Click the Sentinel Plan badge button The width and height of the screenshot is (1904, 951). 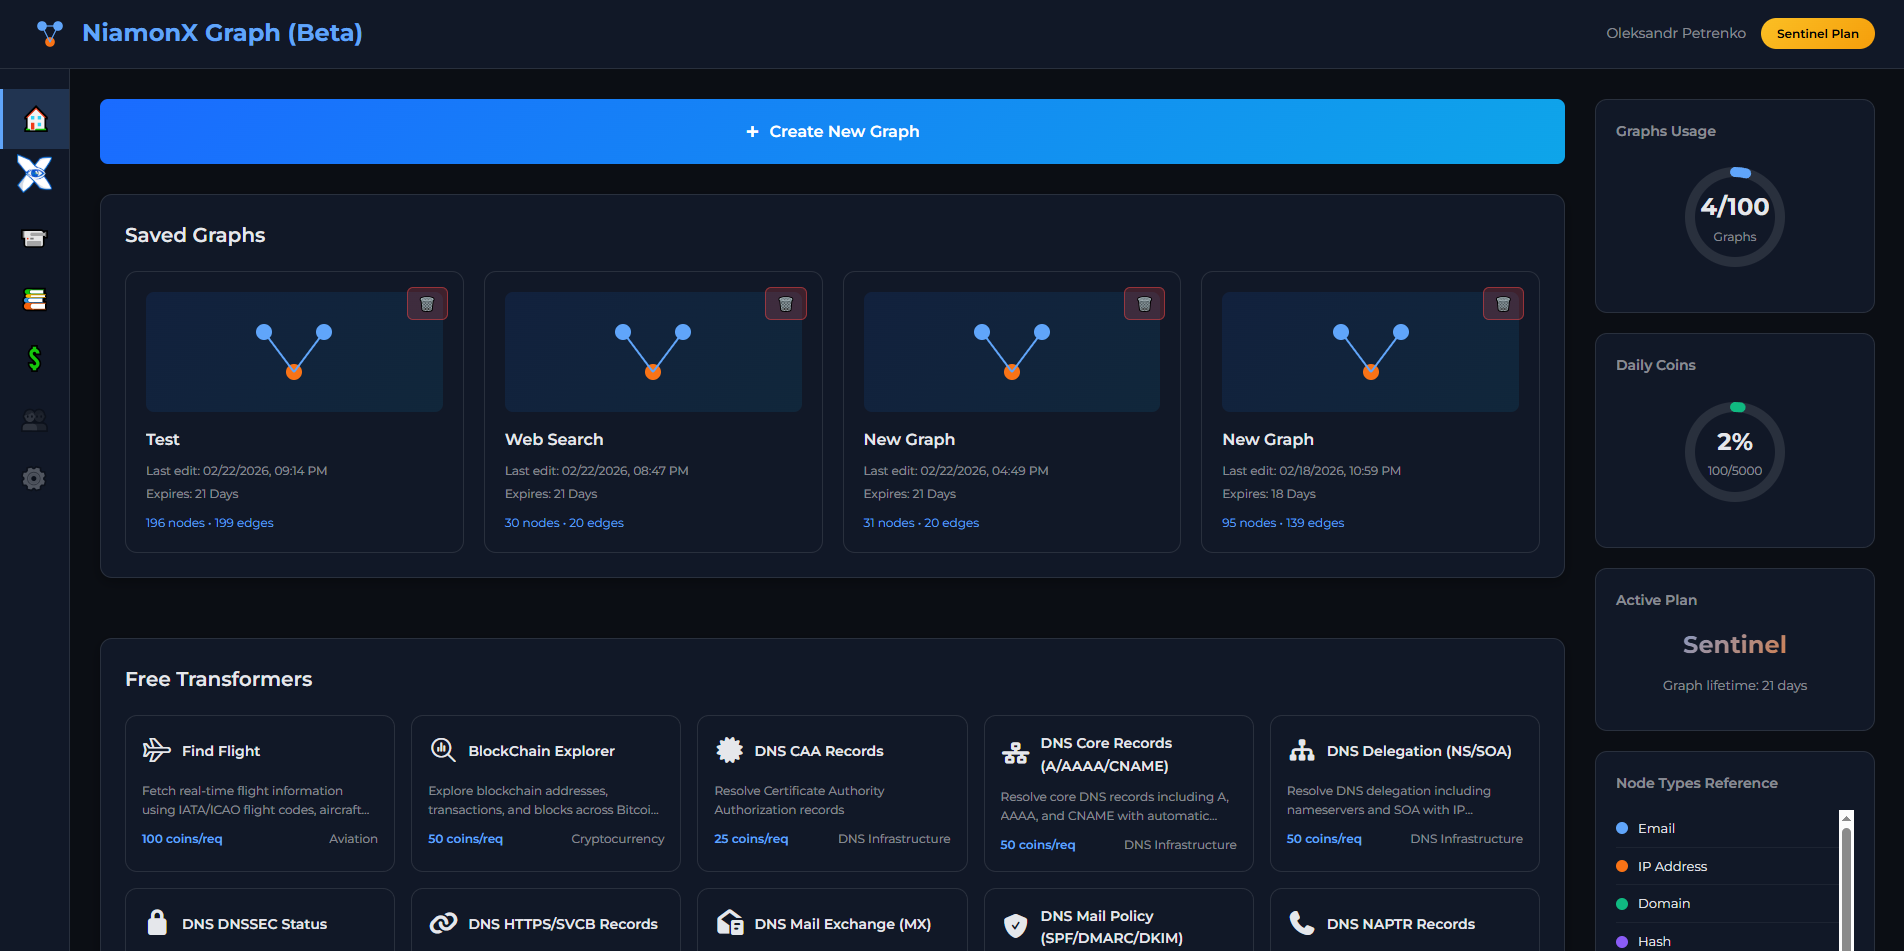coord(1817,33)
